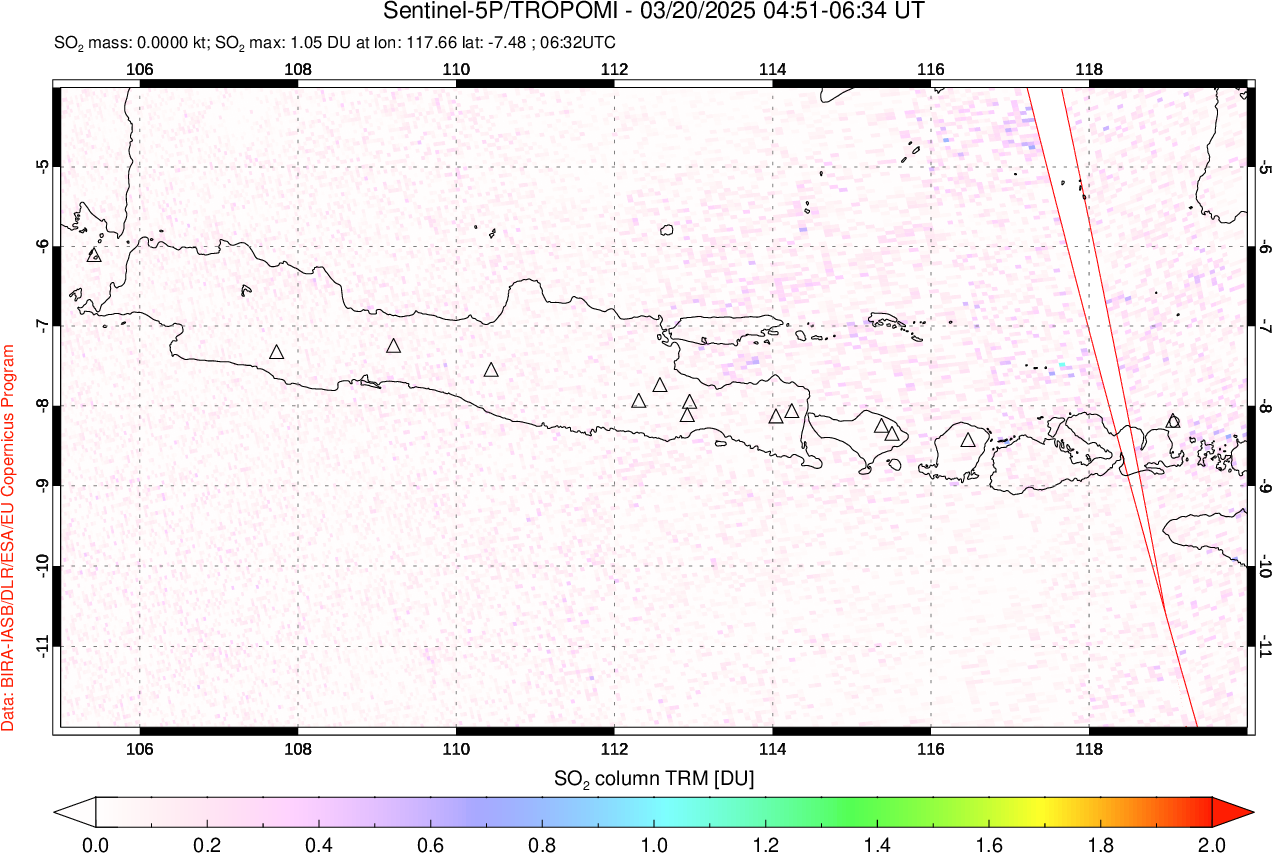Click the vertical BIRA-IASB/DLR/ESA/EU data credit text

[x=8, y=537]
